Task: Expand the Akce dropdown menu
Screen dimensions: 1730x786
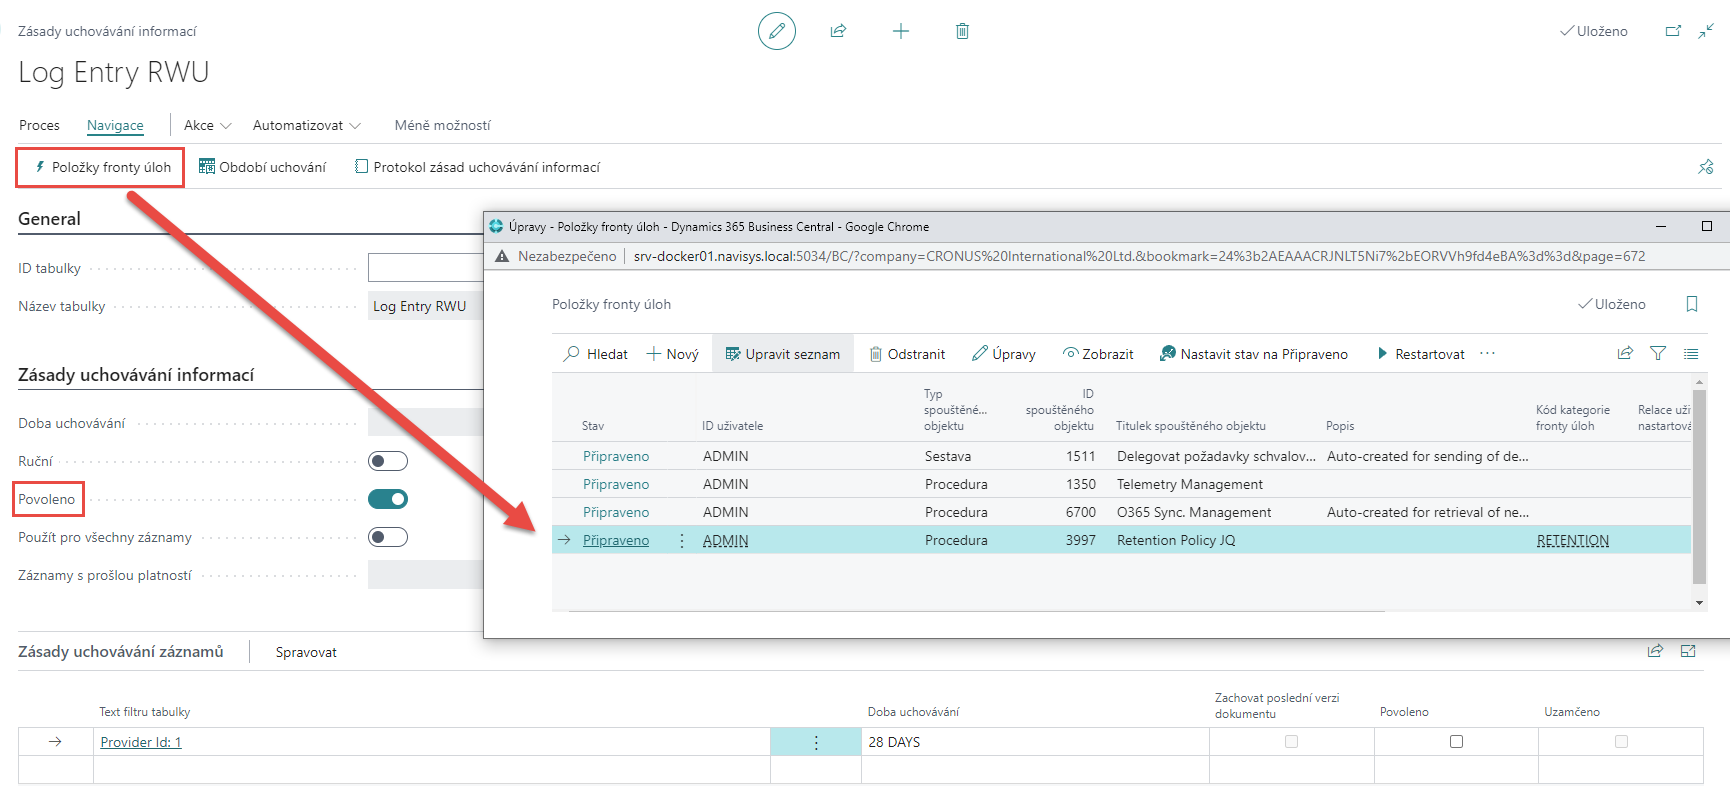Action: 207,125
